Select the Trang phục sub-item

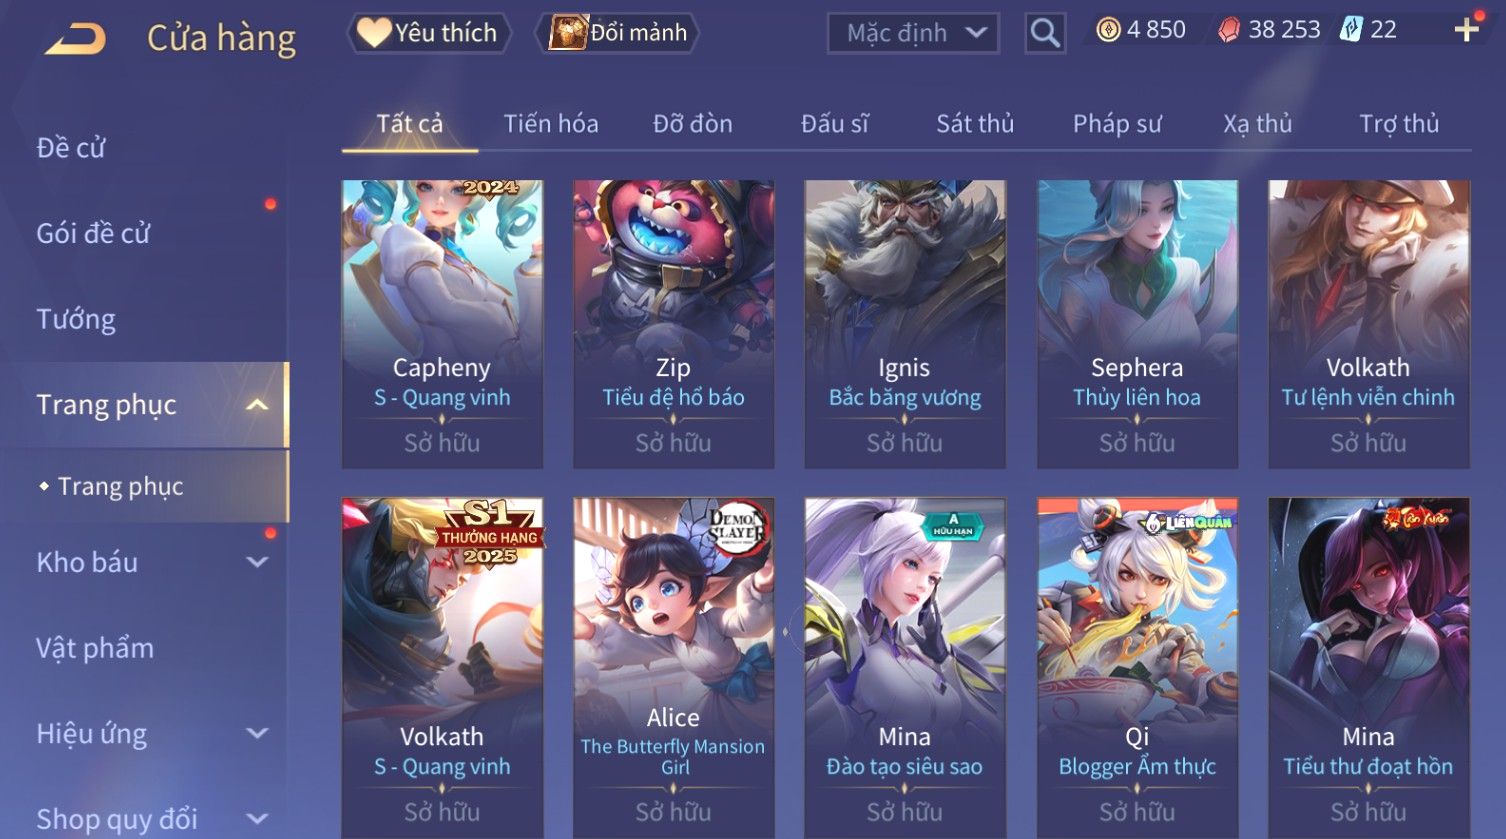(x=120, y=486)
